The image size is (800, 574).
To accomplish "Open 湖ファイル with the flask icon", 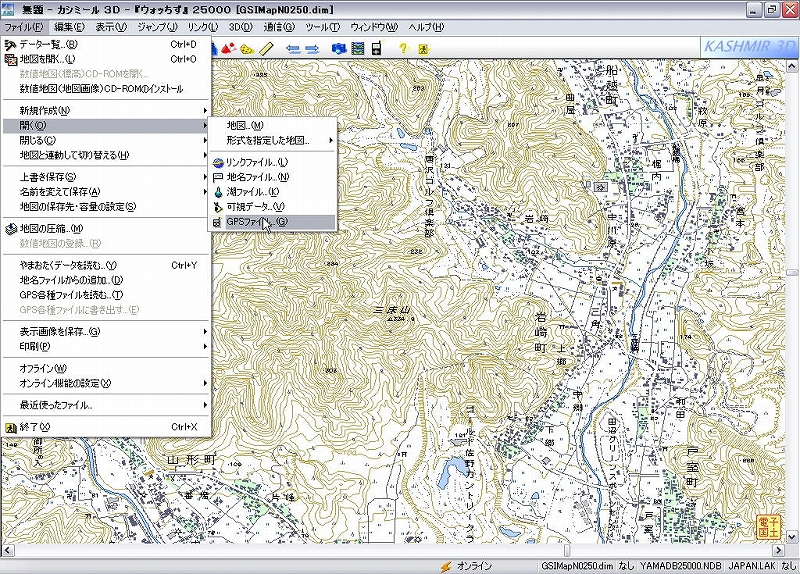I will click(x=272, y=192).
